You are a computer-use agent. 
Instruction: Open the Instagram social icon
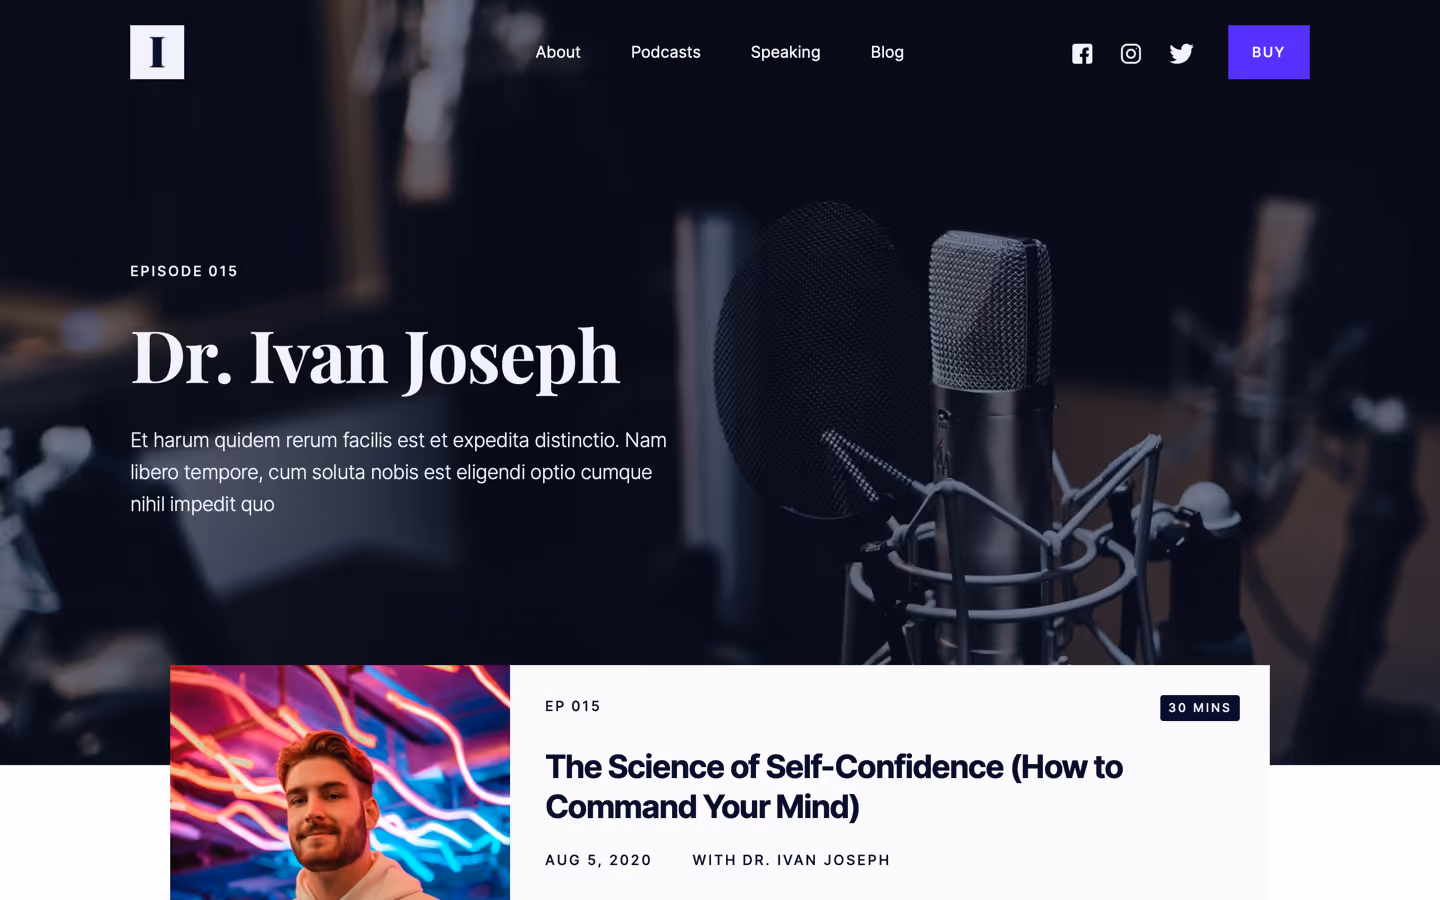pyautogui.click(x=1131, y=54)
